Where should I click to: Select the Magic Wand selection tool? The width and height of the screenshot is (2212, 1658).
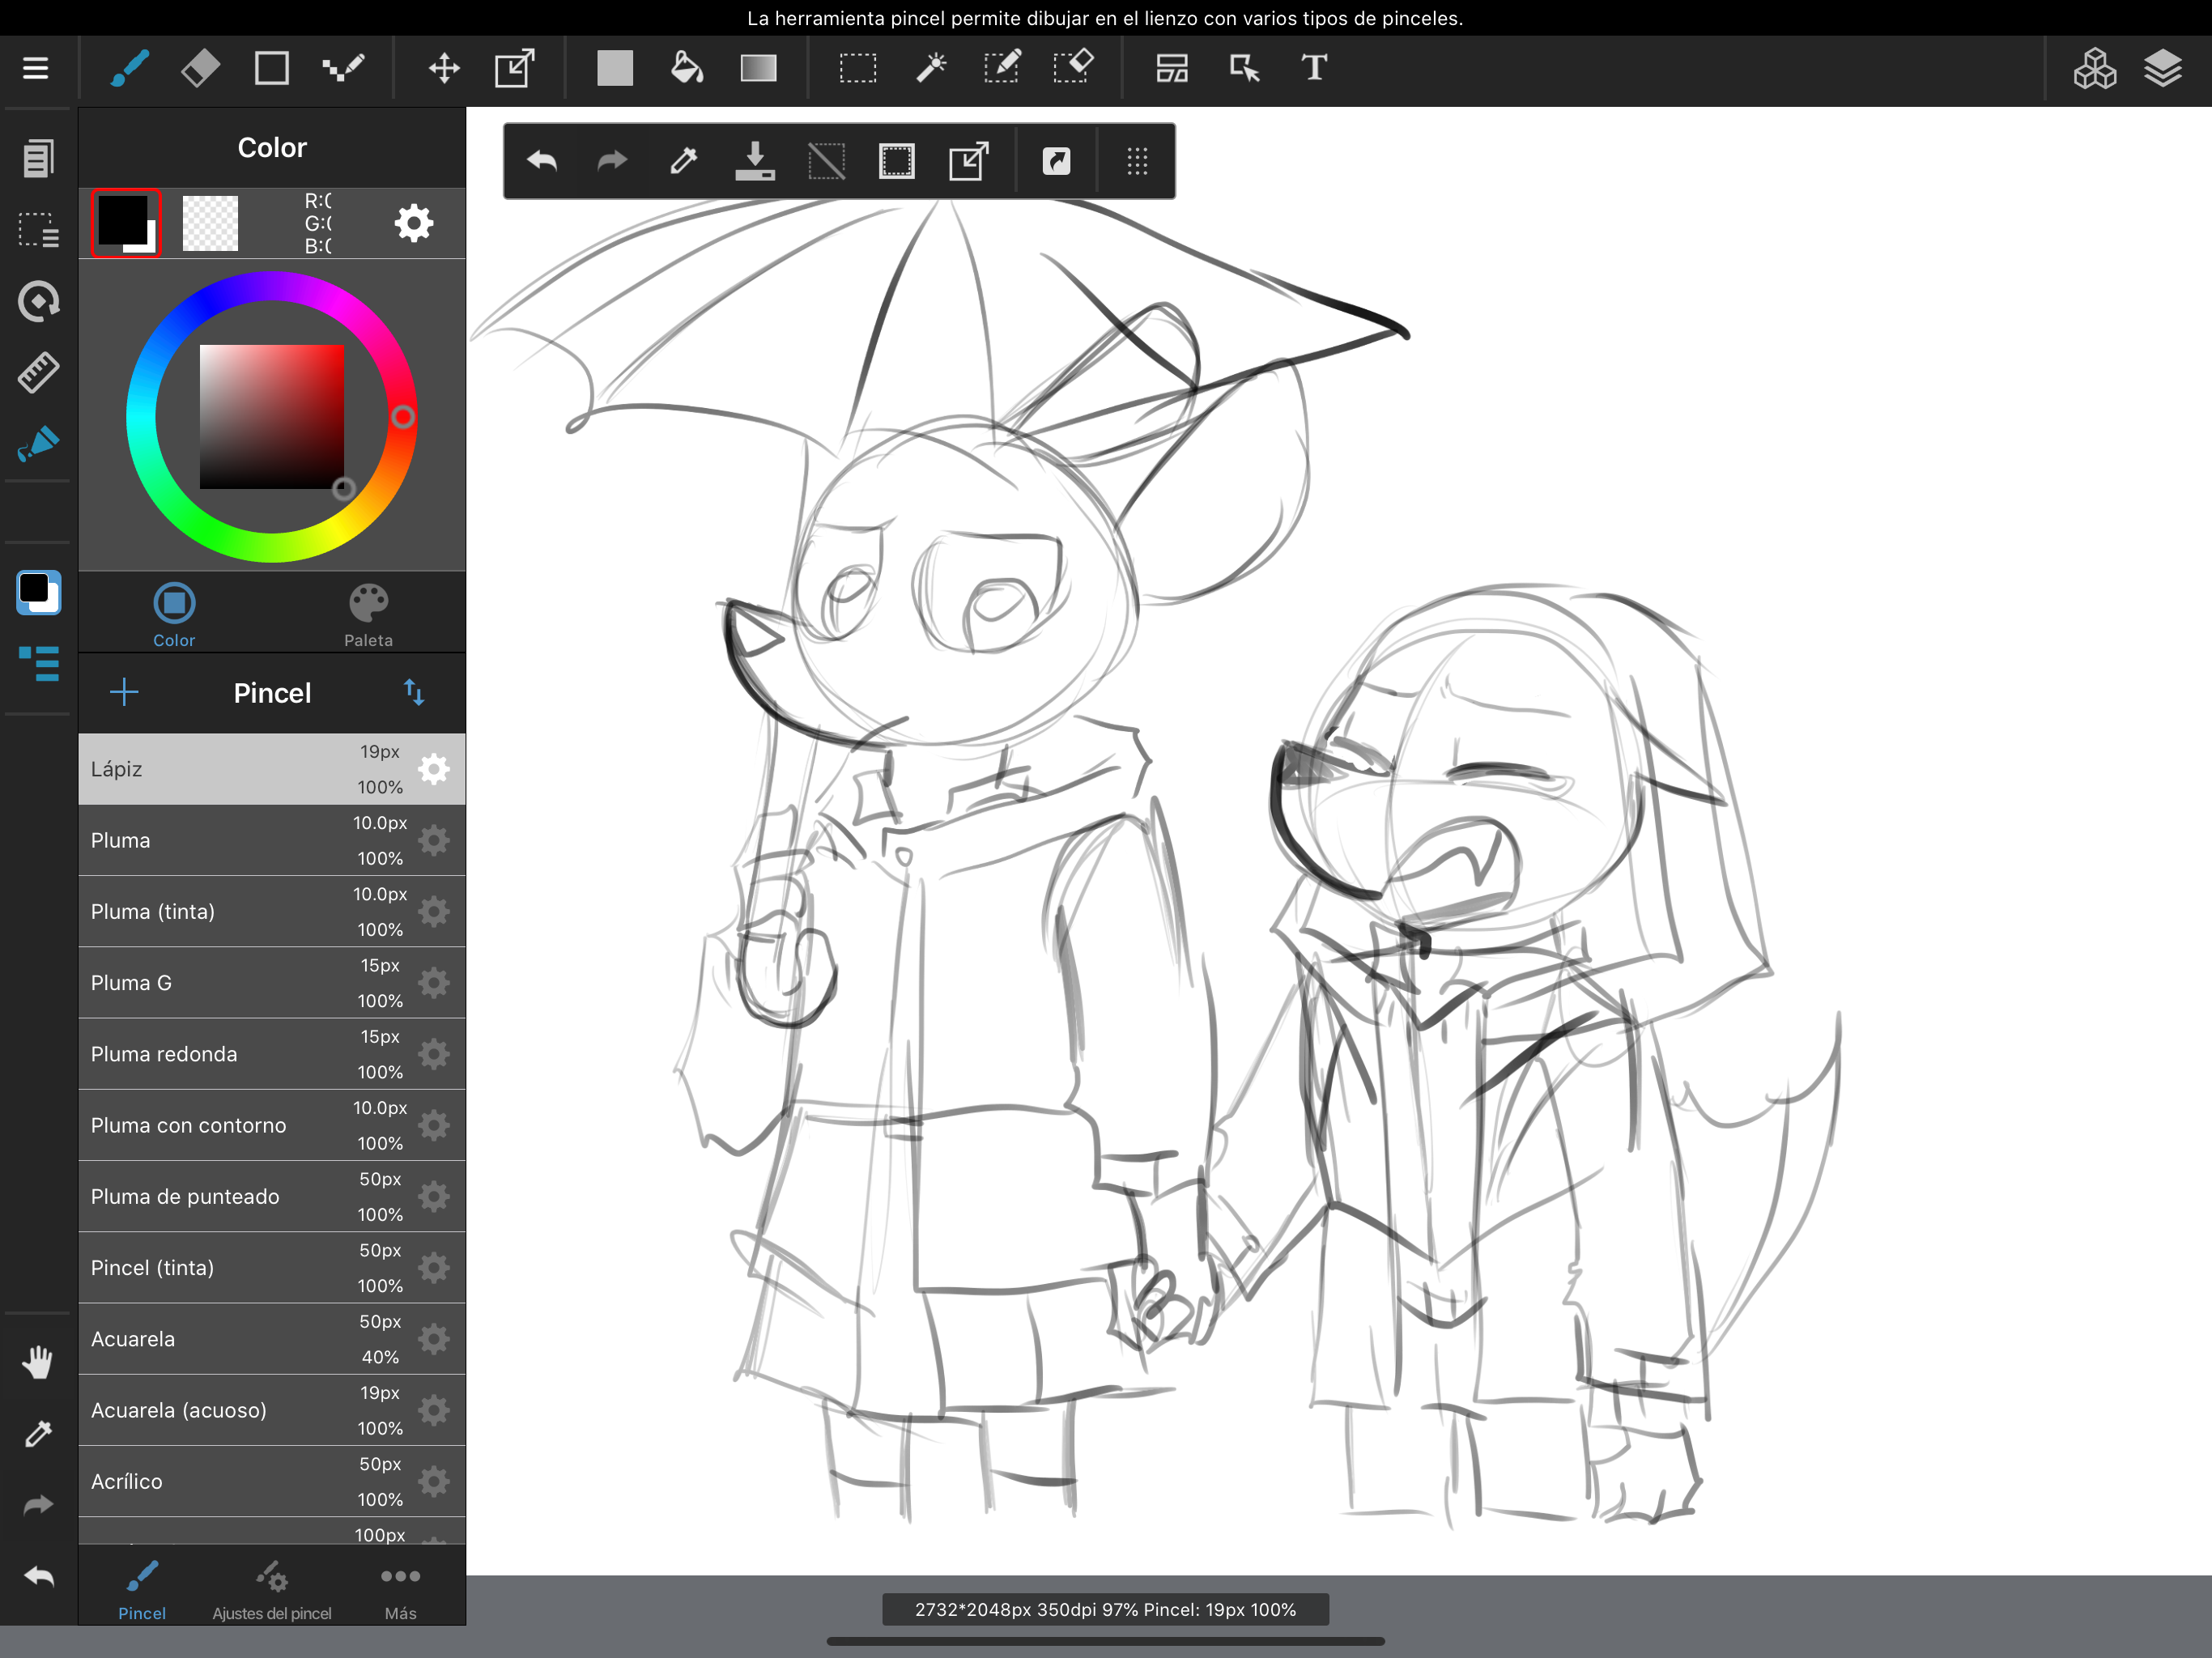[930, 68]
